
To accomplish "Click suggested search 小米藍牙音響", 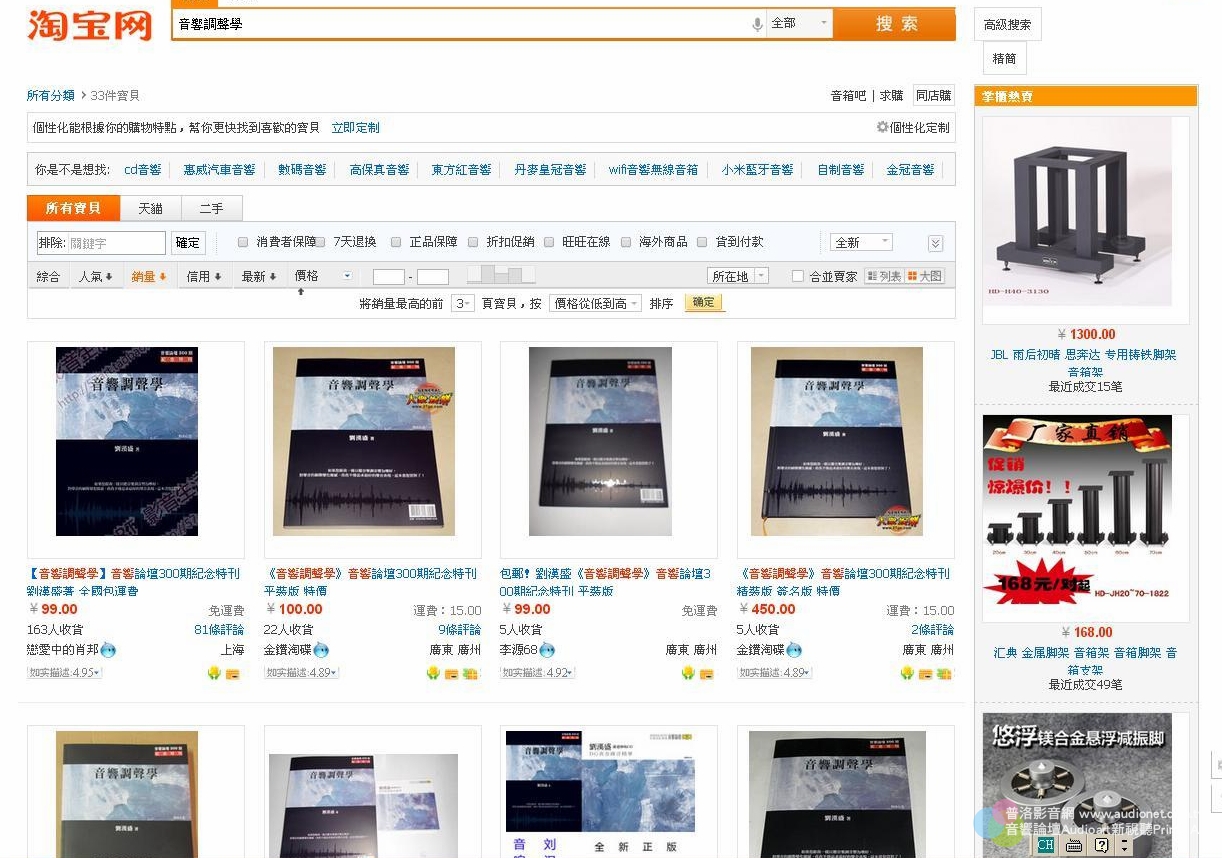I will click(757, 169).
